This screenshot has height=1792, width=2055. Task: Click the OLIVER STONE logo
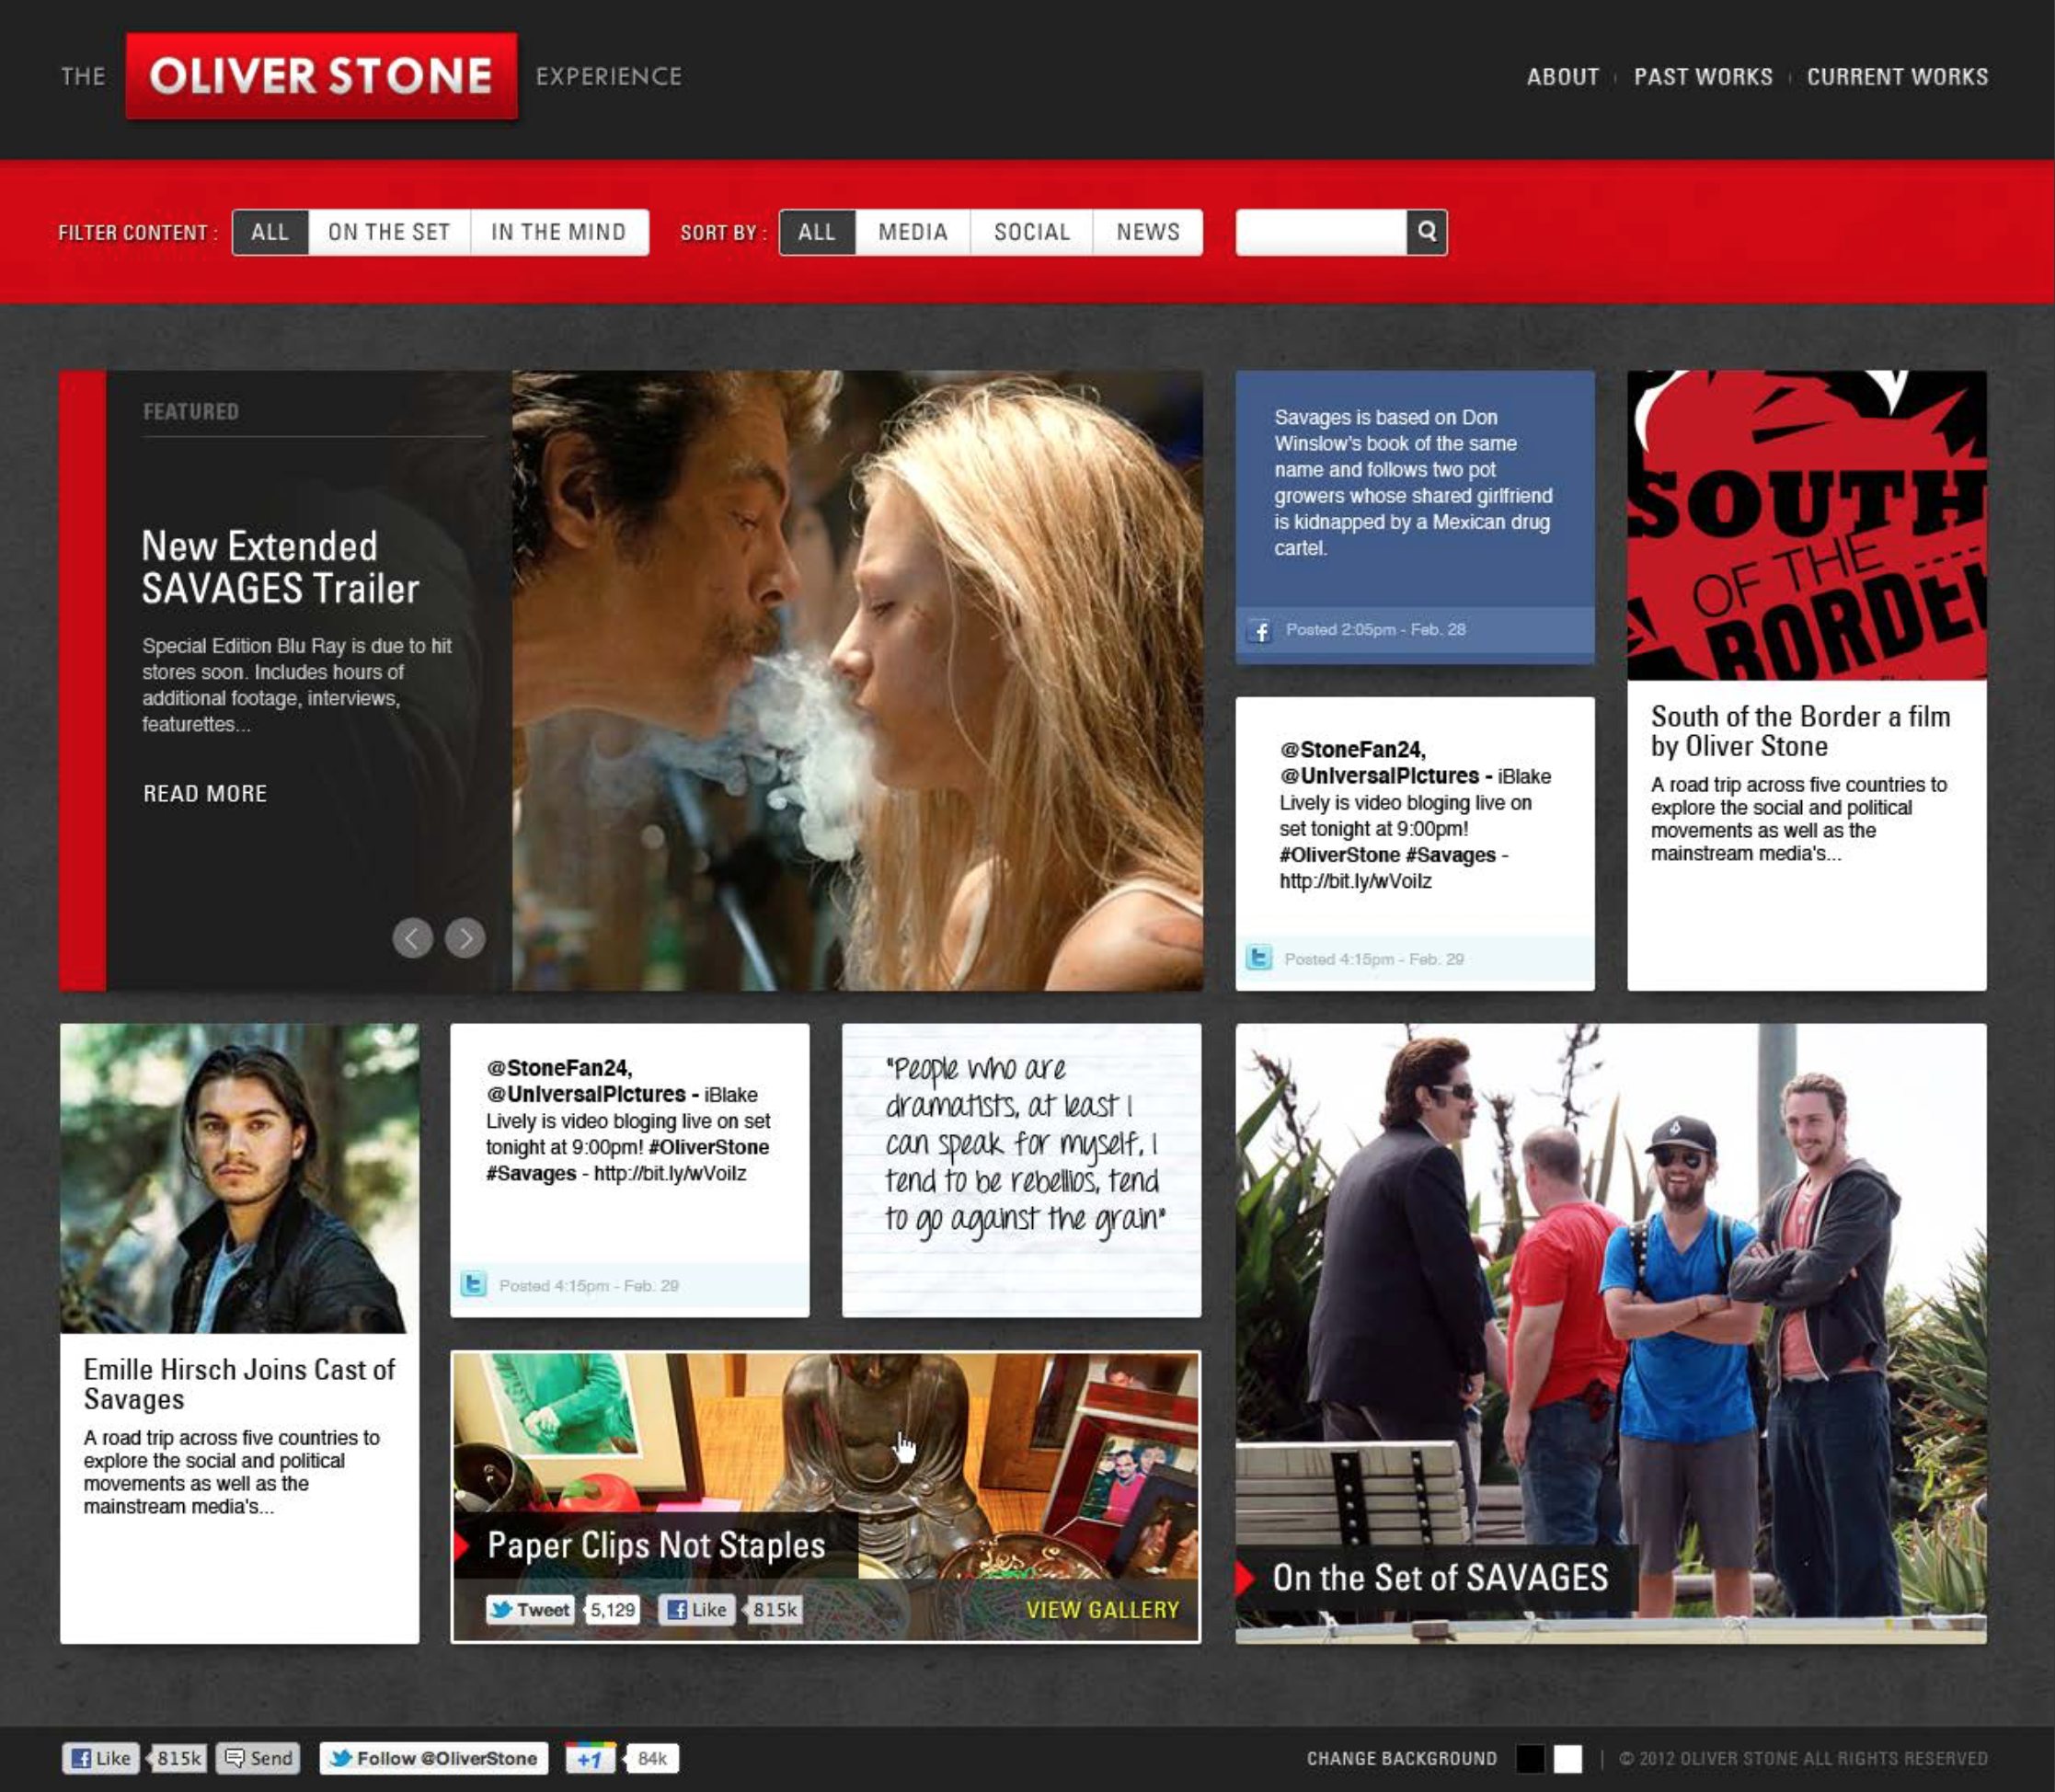(x=321, y=76)
